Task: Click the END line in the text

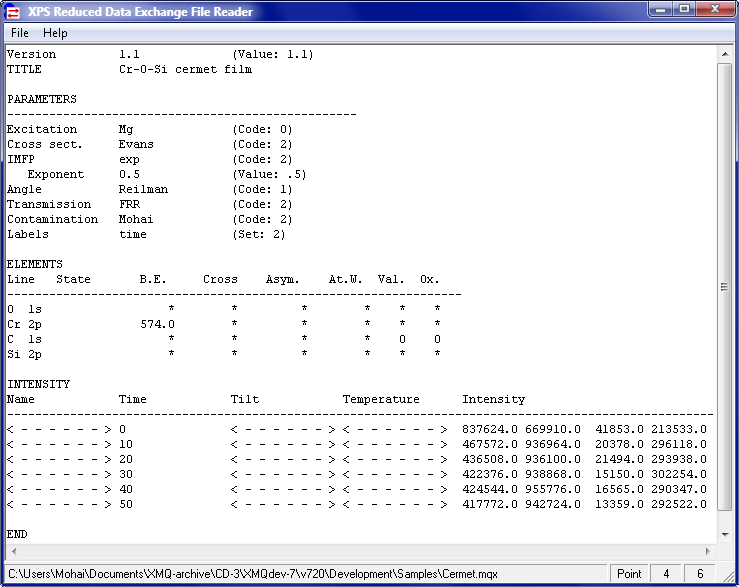Action: coord(17,534)
